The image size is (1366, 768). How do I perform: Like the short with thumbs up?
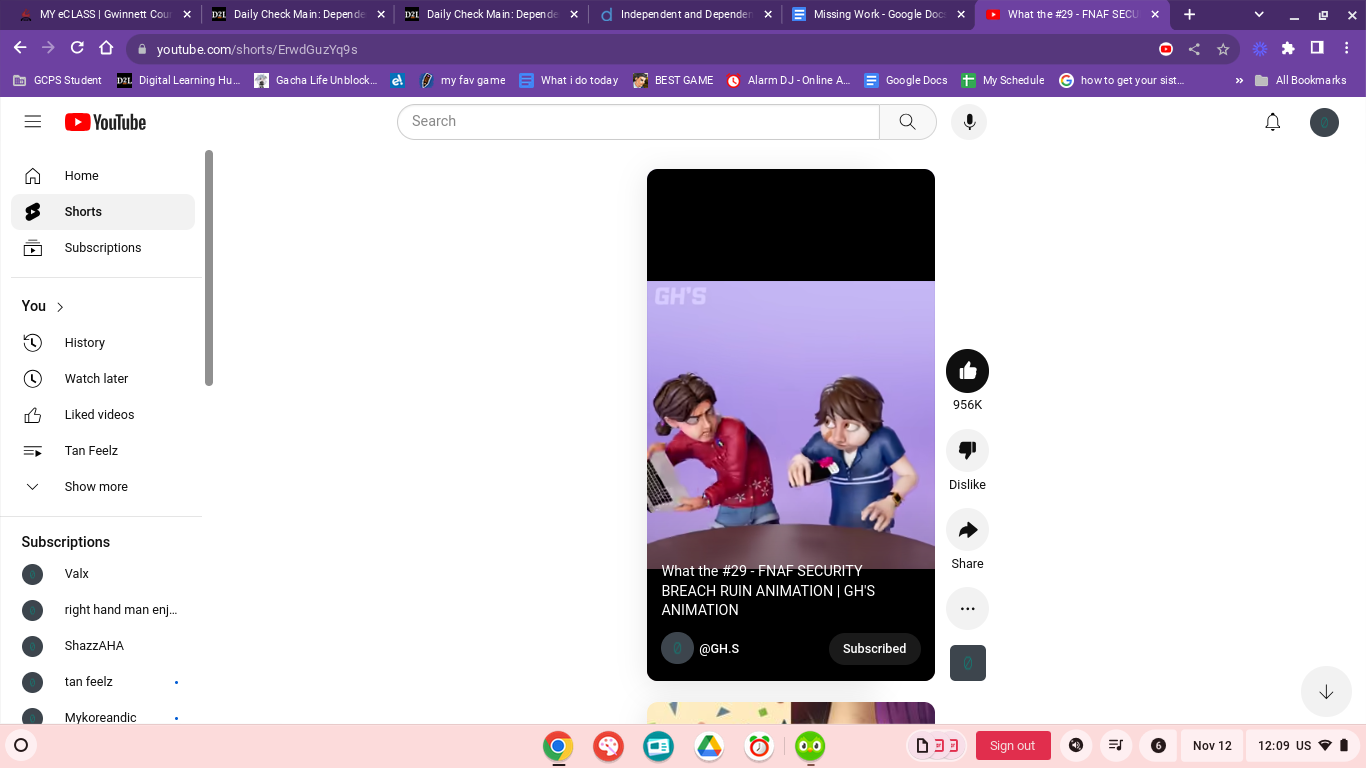click(967, 371)
